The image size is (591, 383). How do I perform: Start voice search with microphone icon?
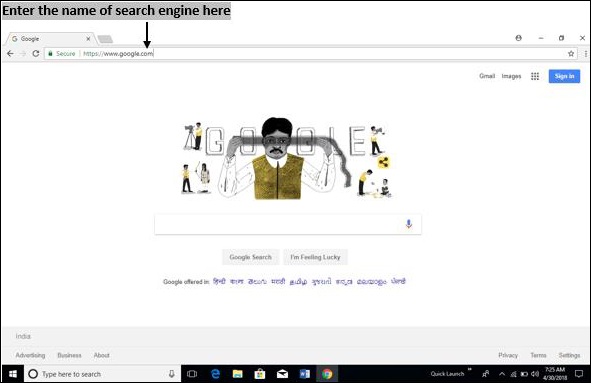[409, 224]
